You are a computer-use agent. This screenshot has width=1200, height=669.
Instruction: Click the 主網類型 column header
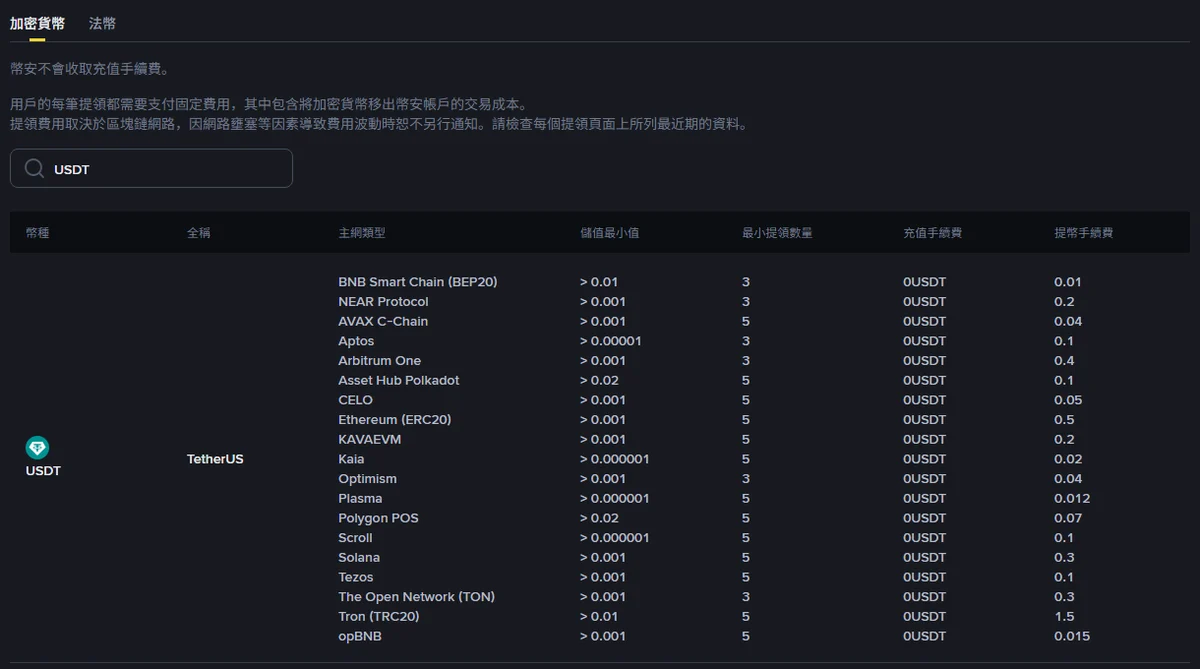pos(362,233)
